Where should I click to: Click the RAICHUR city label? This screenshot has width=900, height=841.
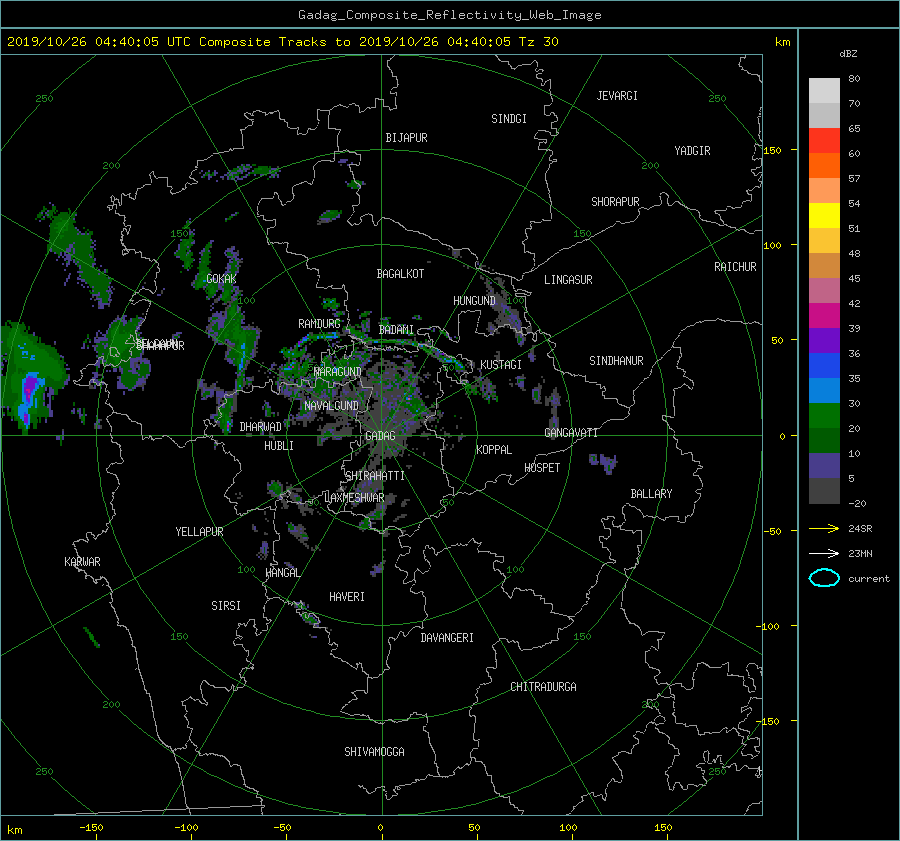[x=735, y=267]
